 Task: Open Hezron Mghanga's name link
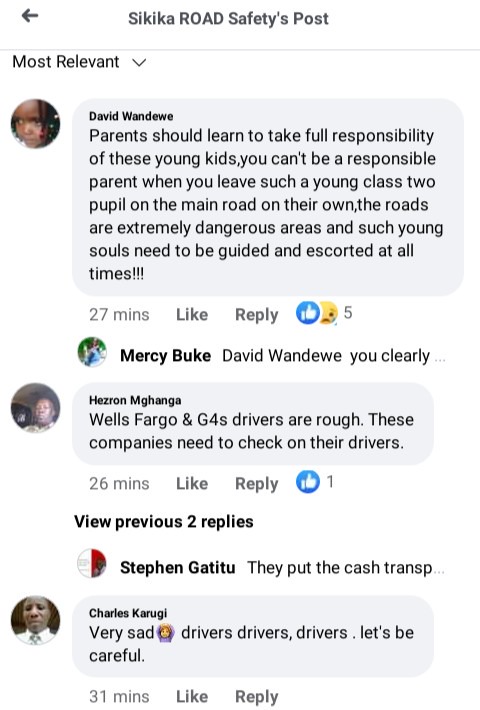click(135, 400)
